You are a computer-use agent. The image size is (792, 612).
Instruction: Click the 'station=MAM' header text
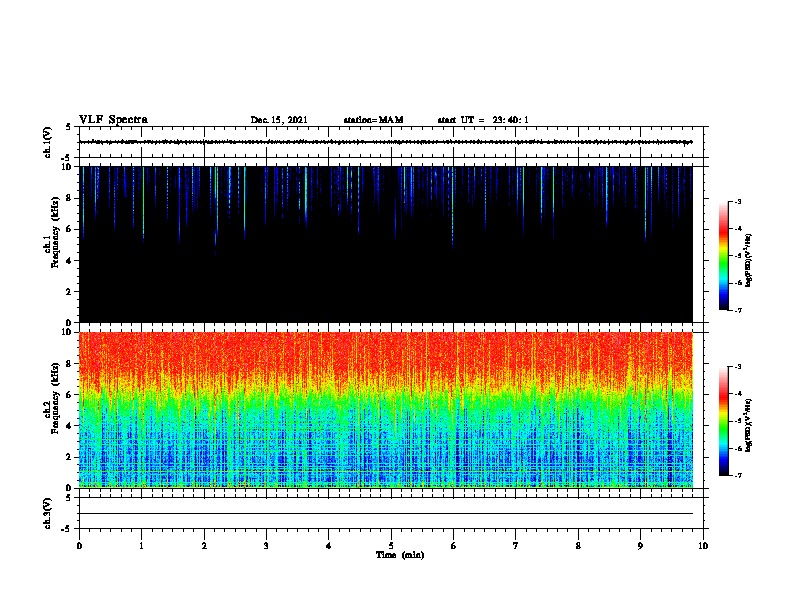click(x=373, y=120)
